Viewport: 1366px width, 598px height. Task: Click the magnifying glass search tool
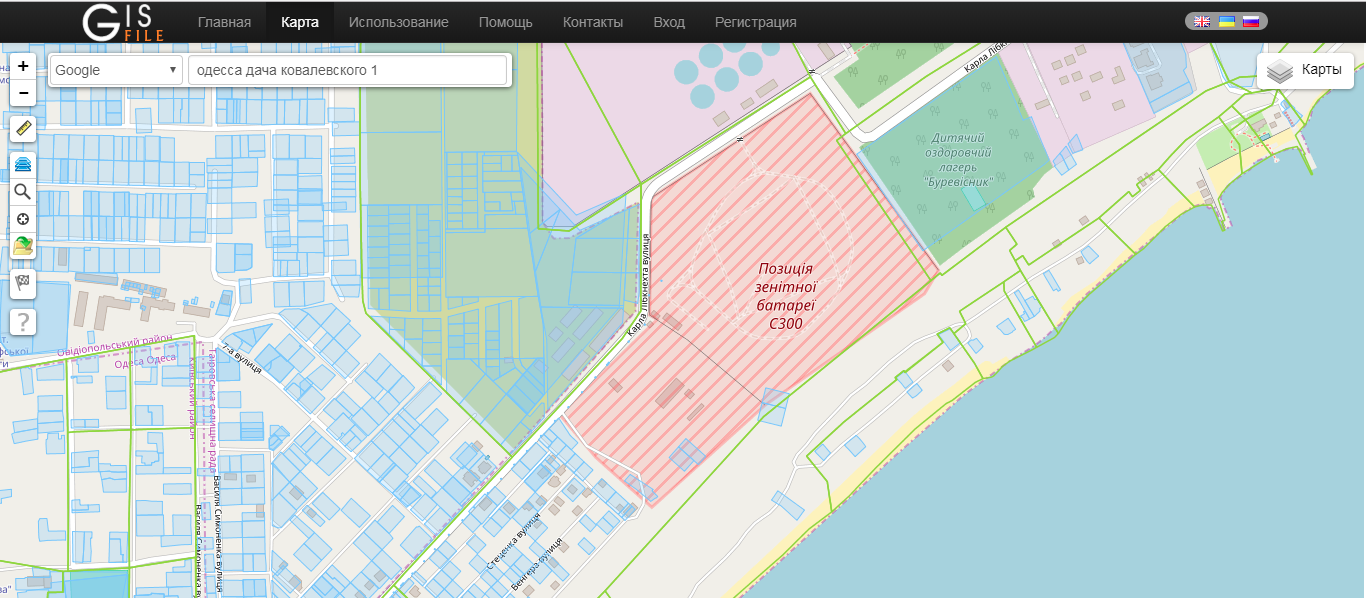point(23,192)
